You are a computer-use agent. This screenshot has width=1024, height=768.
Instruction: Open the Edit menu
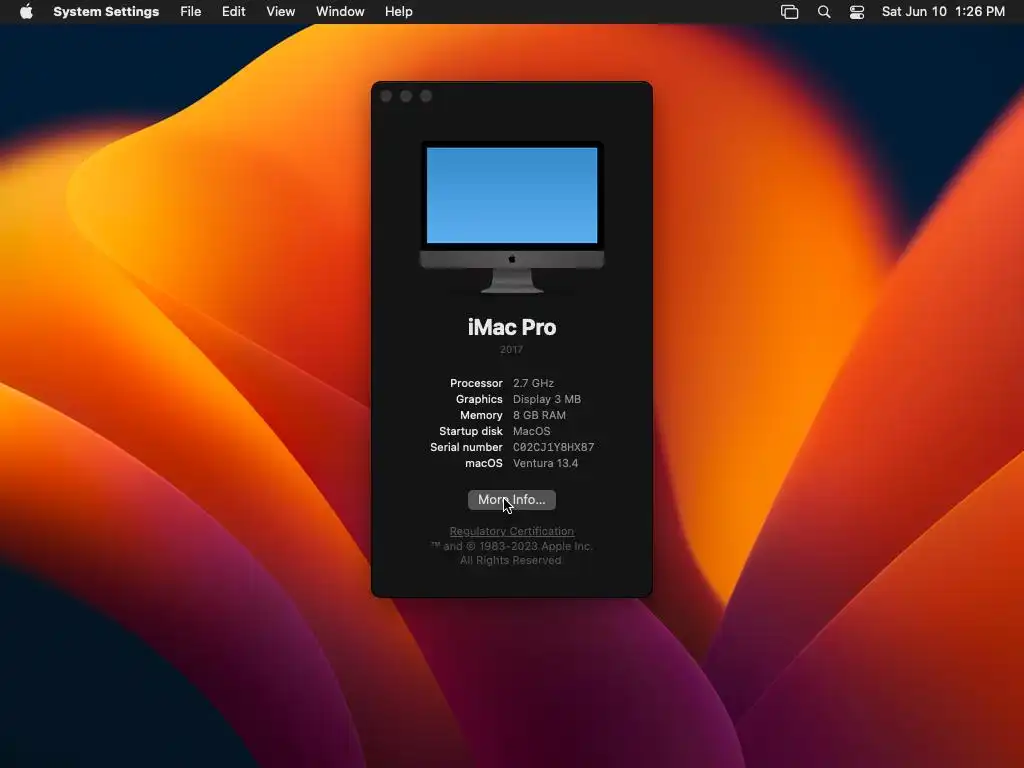[x=233, y=12]
